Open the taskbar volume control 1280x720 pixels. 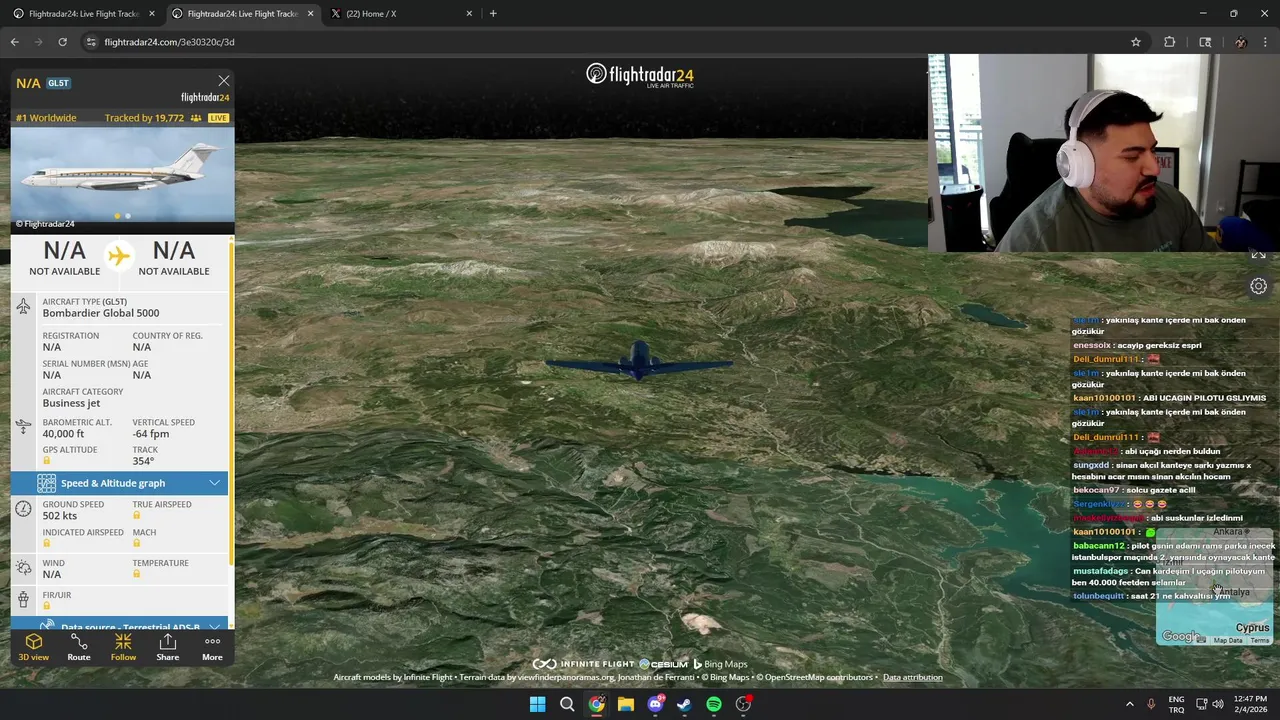[x=1217, y=704]
